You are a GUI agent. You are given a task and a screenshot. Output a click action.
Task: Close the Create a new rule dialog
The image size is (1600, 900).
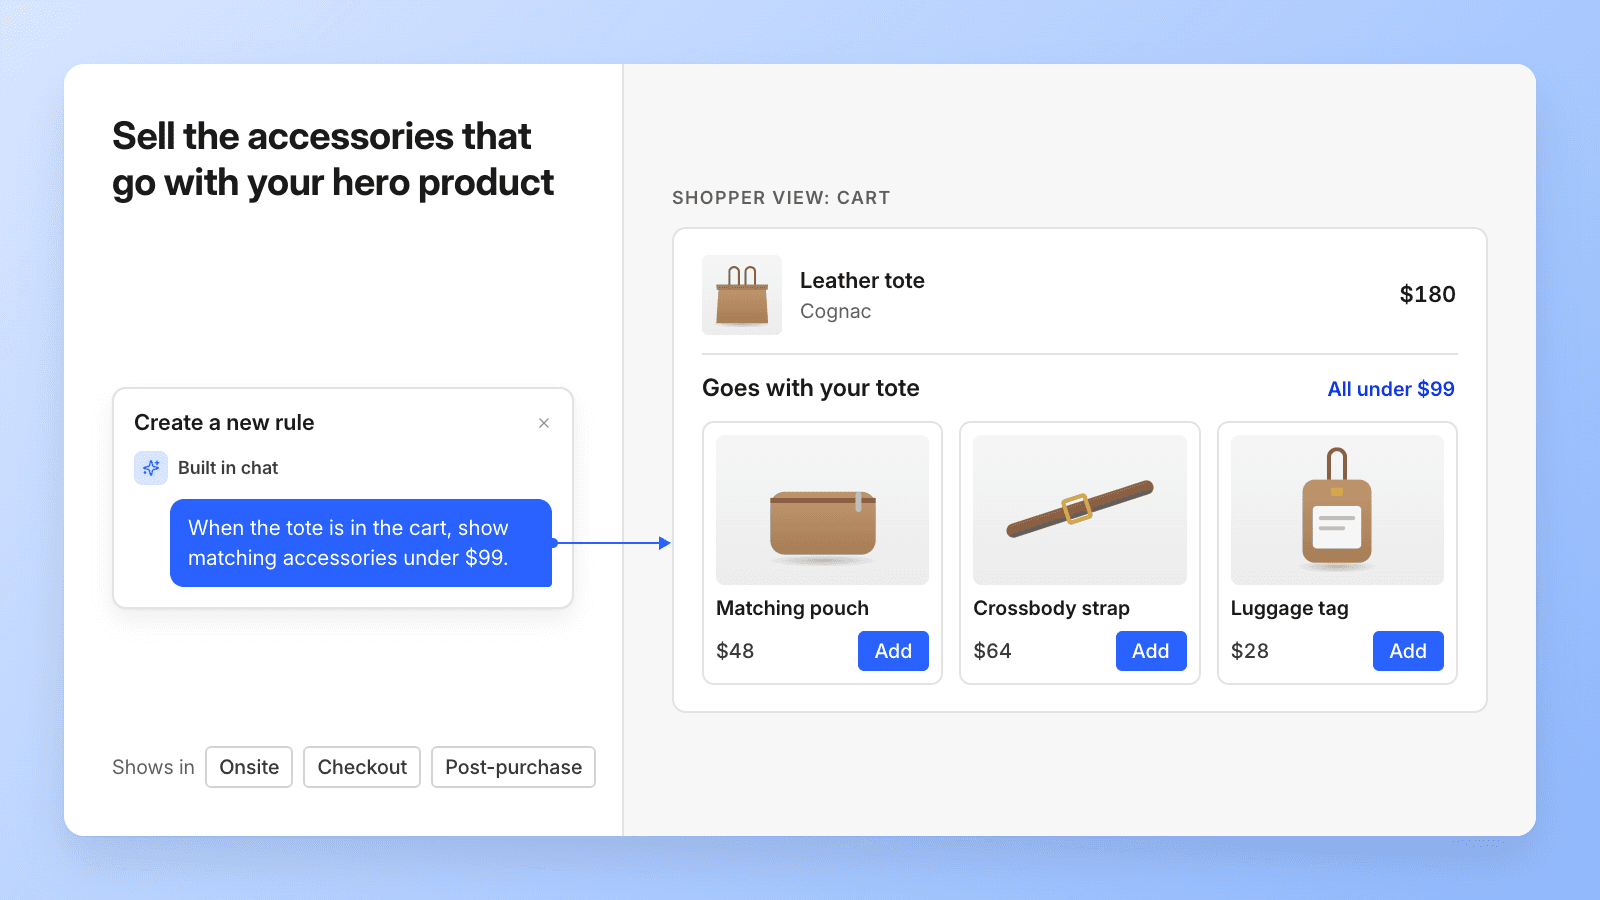coord(544,423)
